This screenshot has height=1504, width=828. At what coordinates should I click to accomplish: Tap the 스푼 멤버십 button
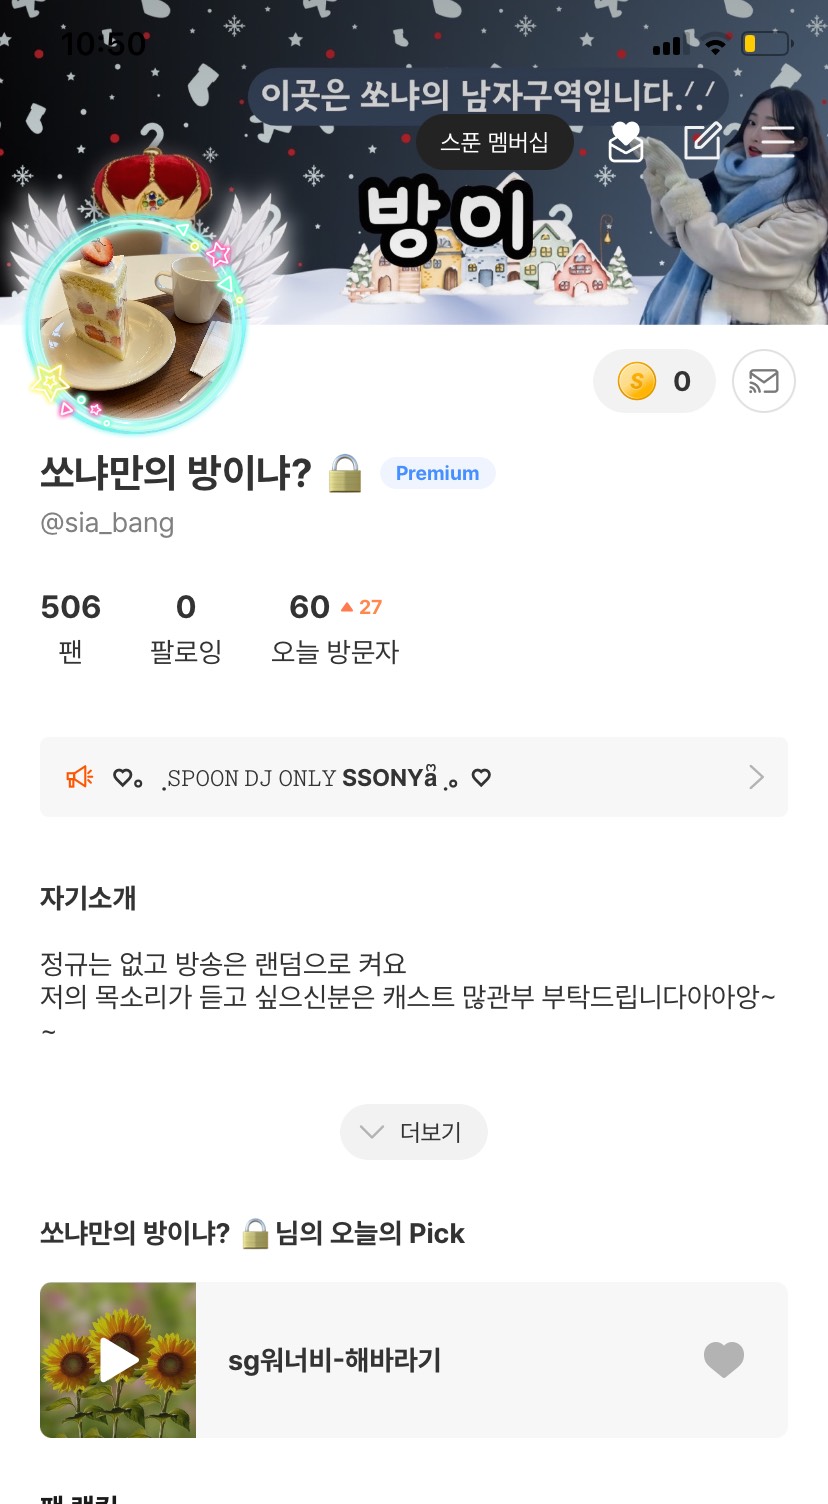pos(495,142)
